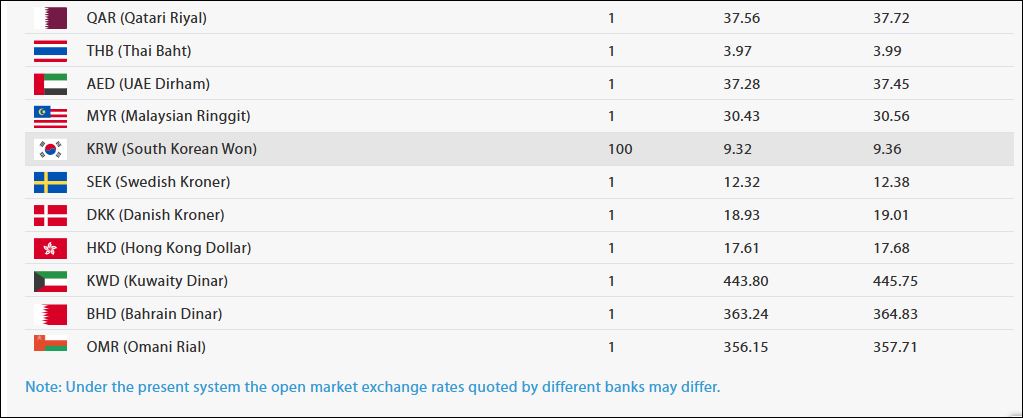Click the Bahrain flag icon
Screen dimensions: 1023x418
click(x=50, y=314)
